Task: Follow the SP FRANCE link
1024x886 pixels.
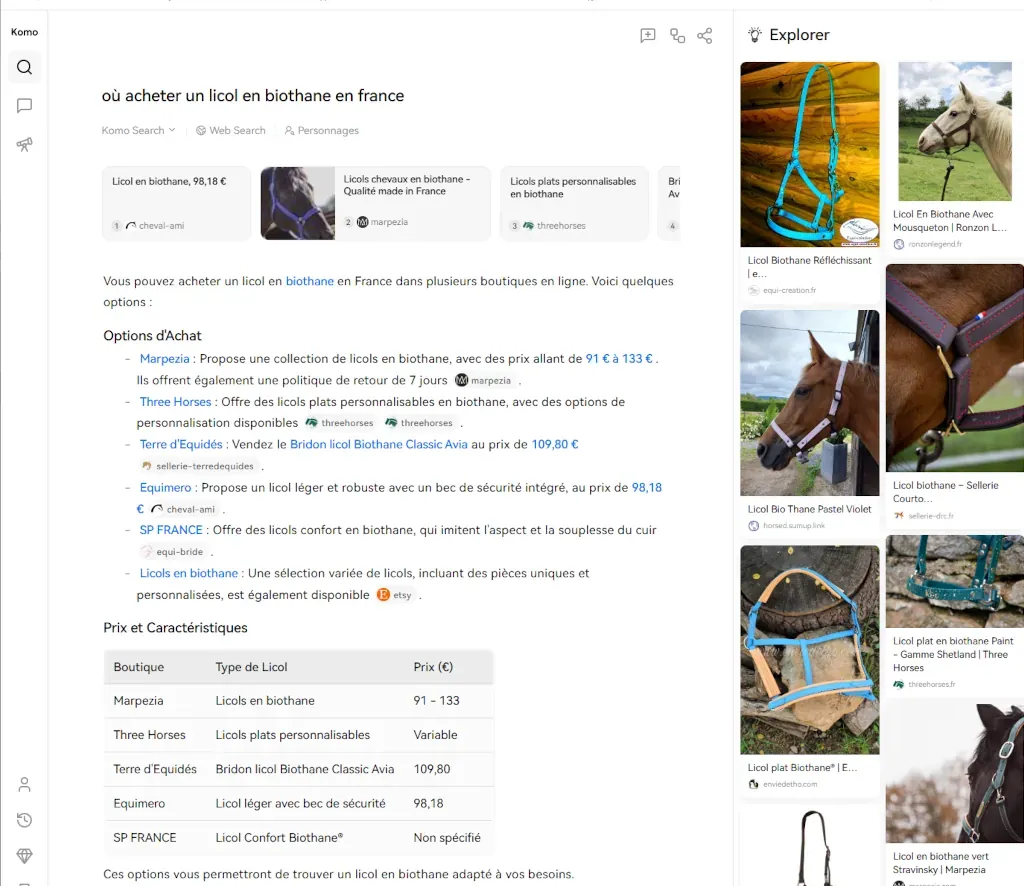Action: point(171,530)
